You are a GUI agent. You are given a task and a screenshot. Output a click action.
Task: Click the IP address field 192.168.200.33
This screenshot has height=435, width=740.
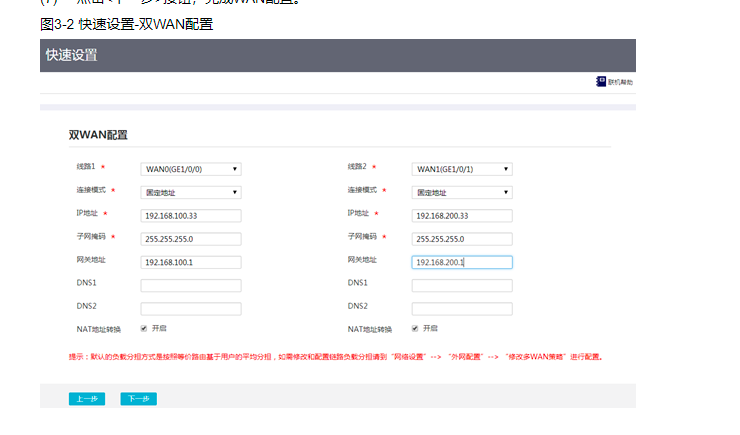pos(462,216)
